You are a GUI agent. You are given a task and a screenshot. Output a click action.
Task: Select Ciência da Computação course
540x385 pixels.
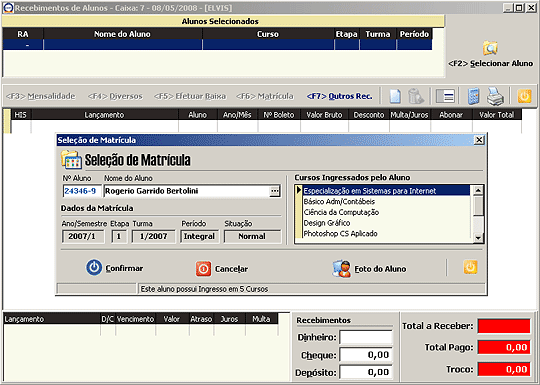point(341,212)
